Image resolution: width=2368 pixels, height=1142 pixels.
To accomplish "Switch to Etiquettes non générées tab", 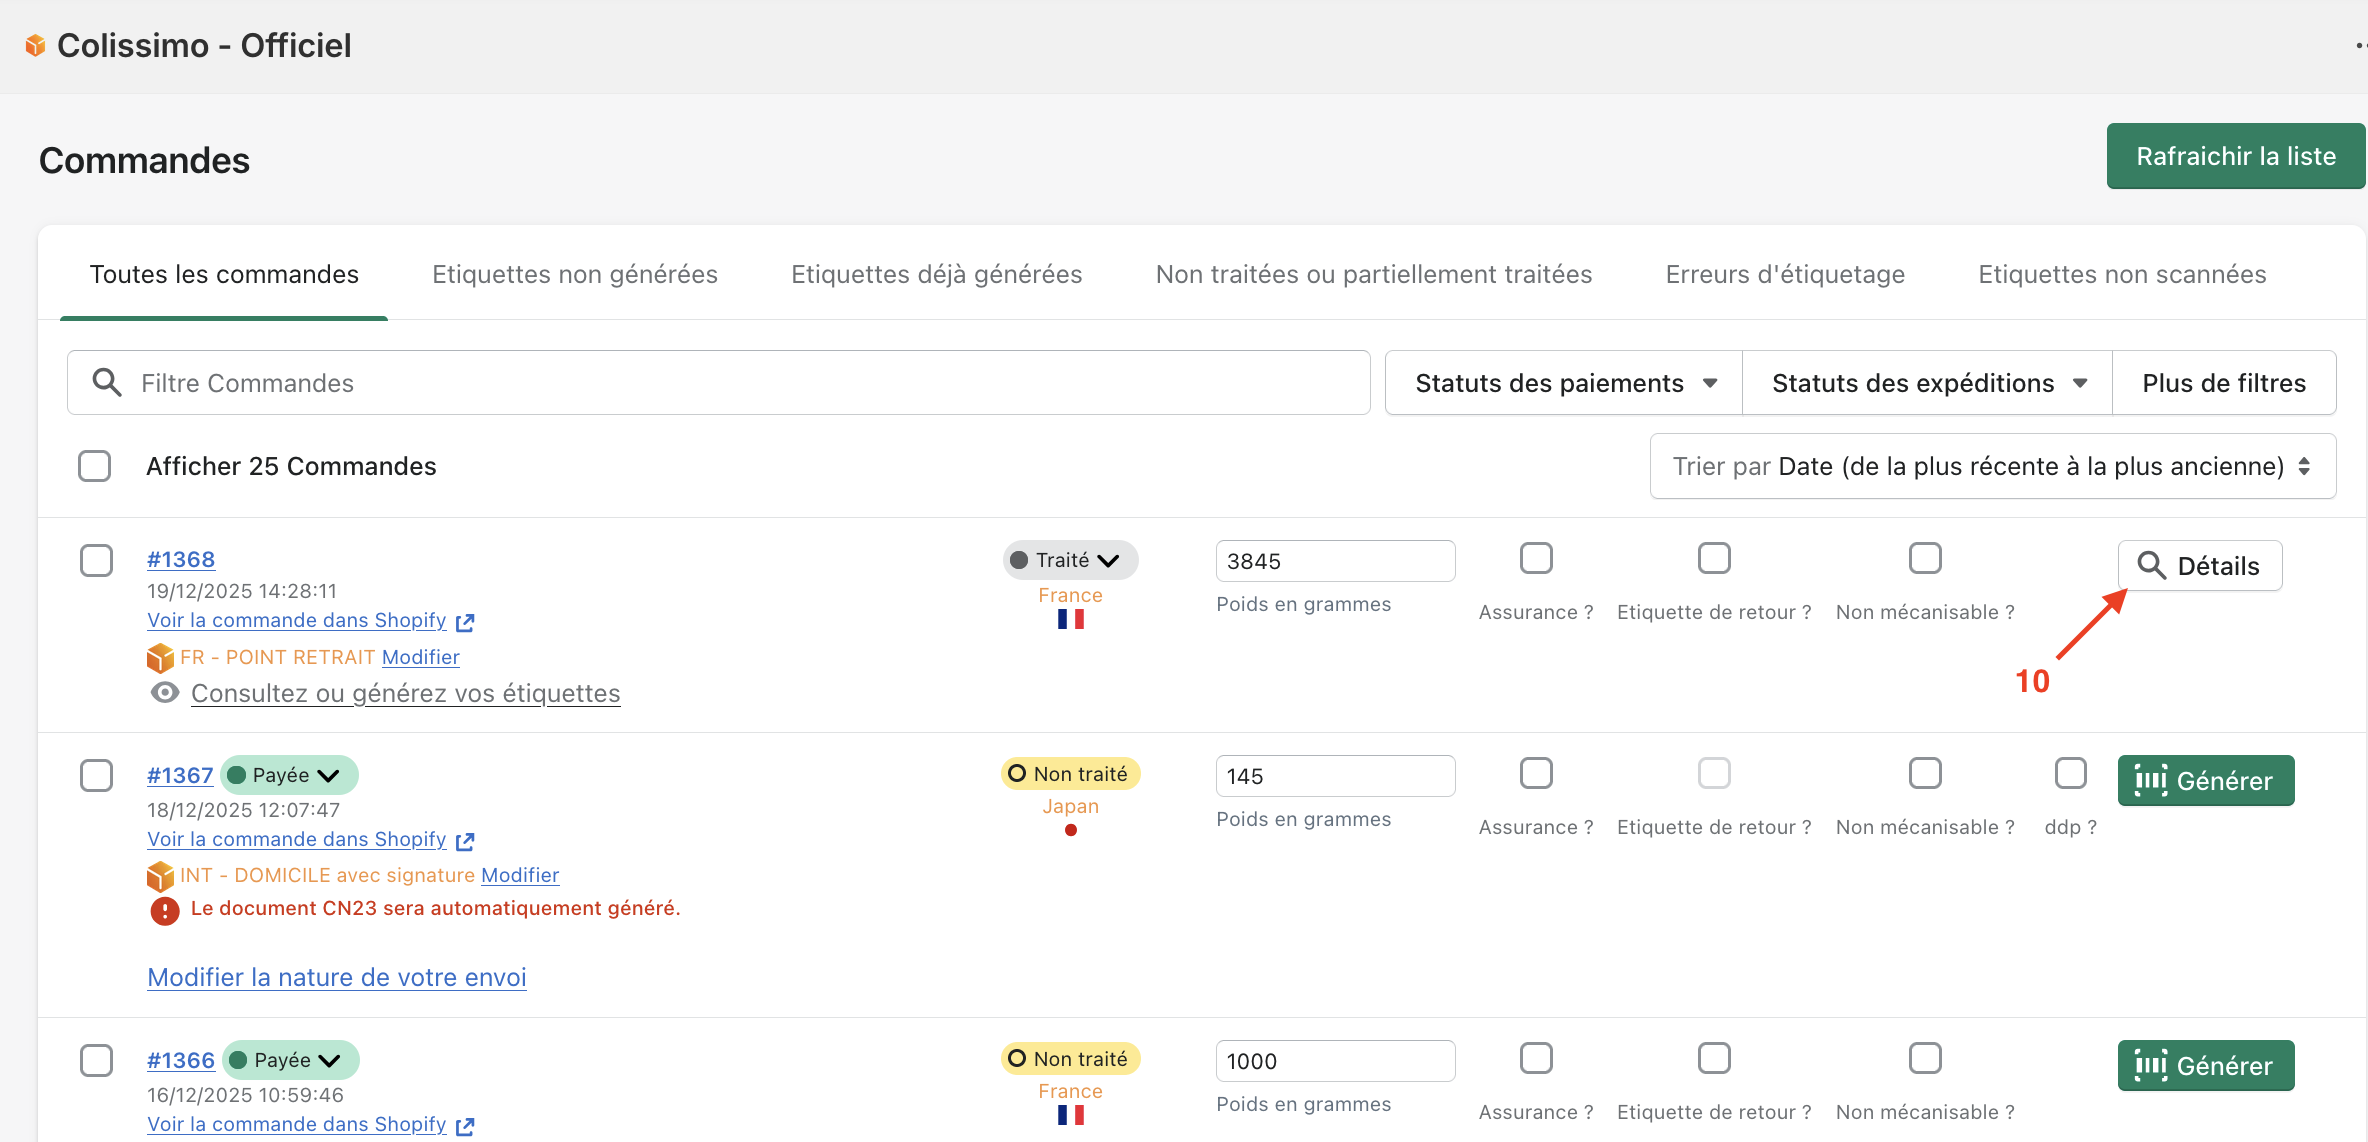I will tap(575, 274).
